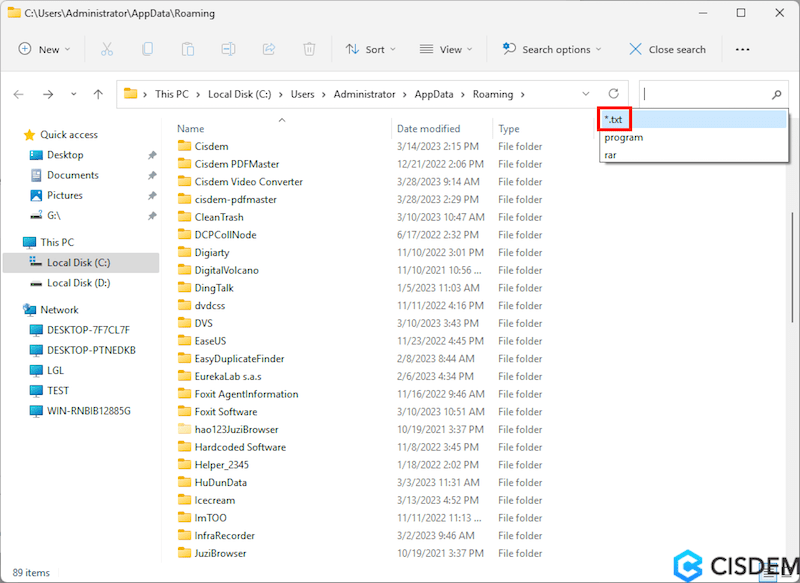Click the Share icon in toolbar
The image size is (800, 583).
tap(269, 49)
